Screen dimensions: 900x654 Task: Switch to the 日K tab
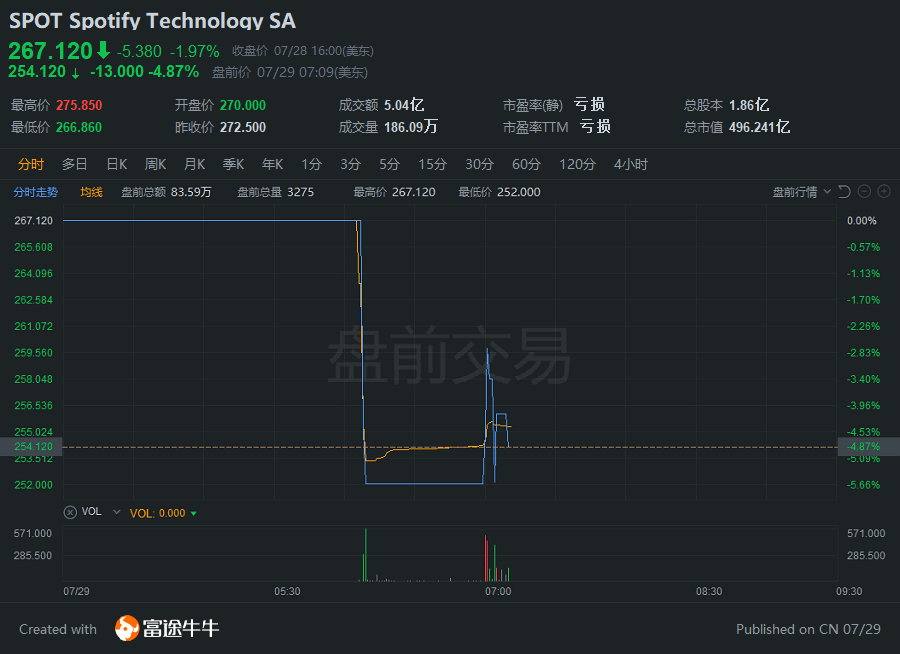tap(117, 164)
